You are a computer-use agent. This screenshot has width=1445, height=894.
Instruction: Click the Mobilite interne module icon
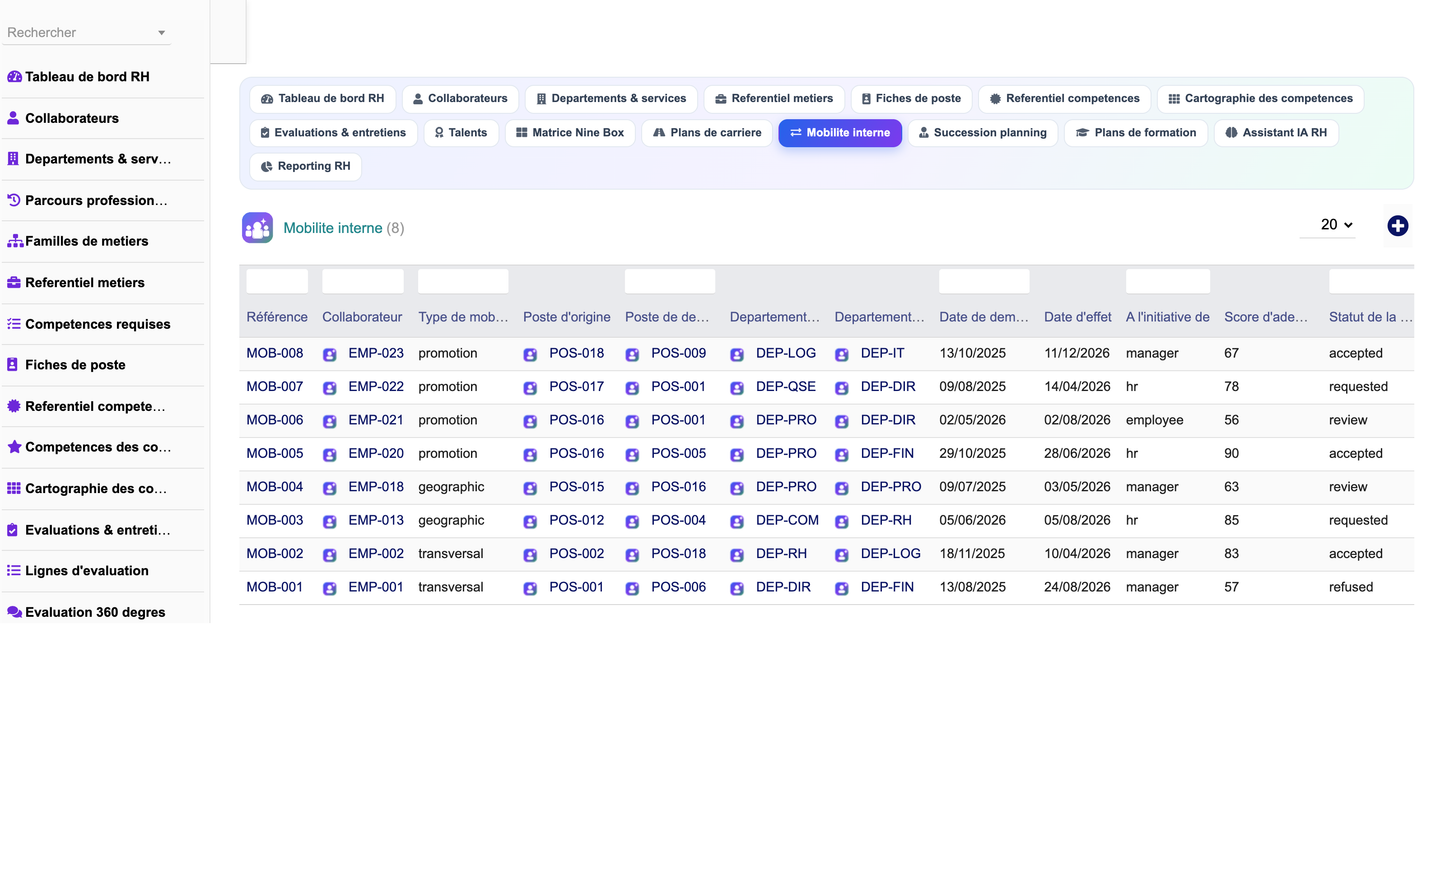pyautogui.click(x=257, y=228)
